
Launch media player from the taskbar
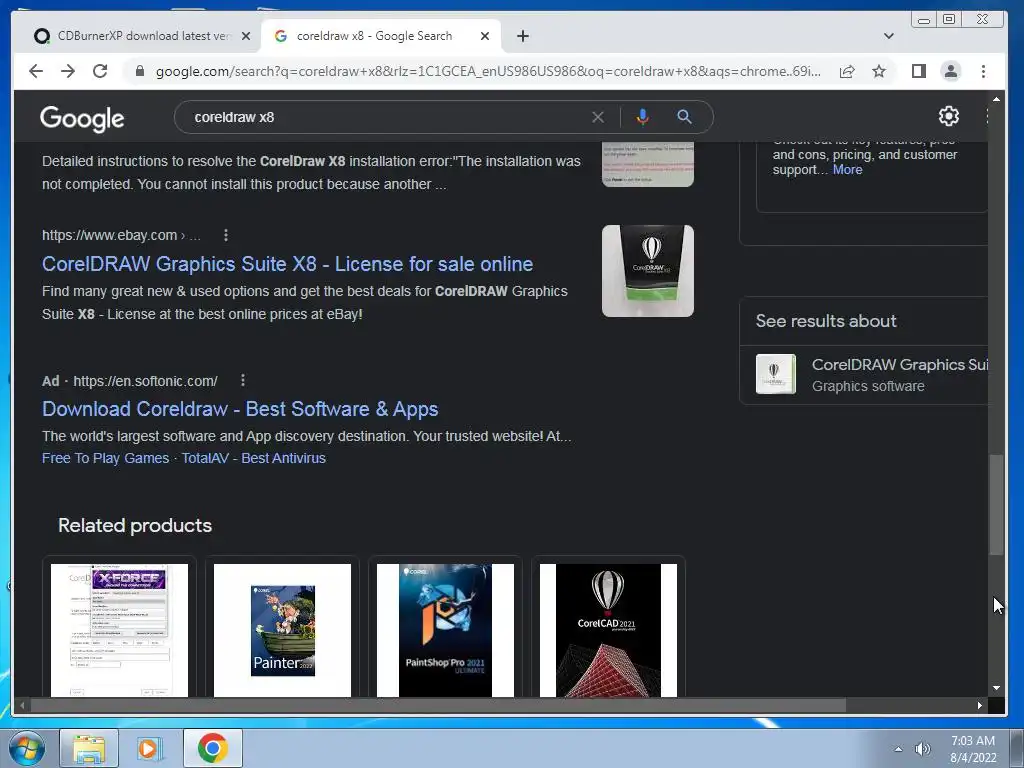[149, 748]
